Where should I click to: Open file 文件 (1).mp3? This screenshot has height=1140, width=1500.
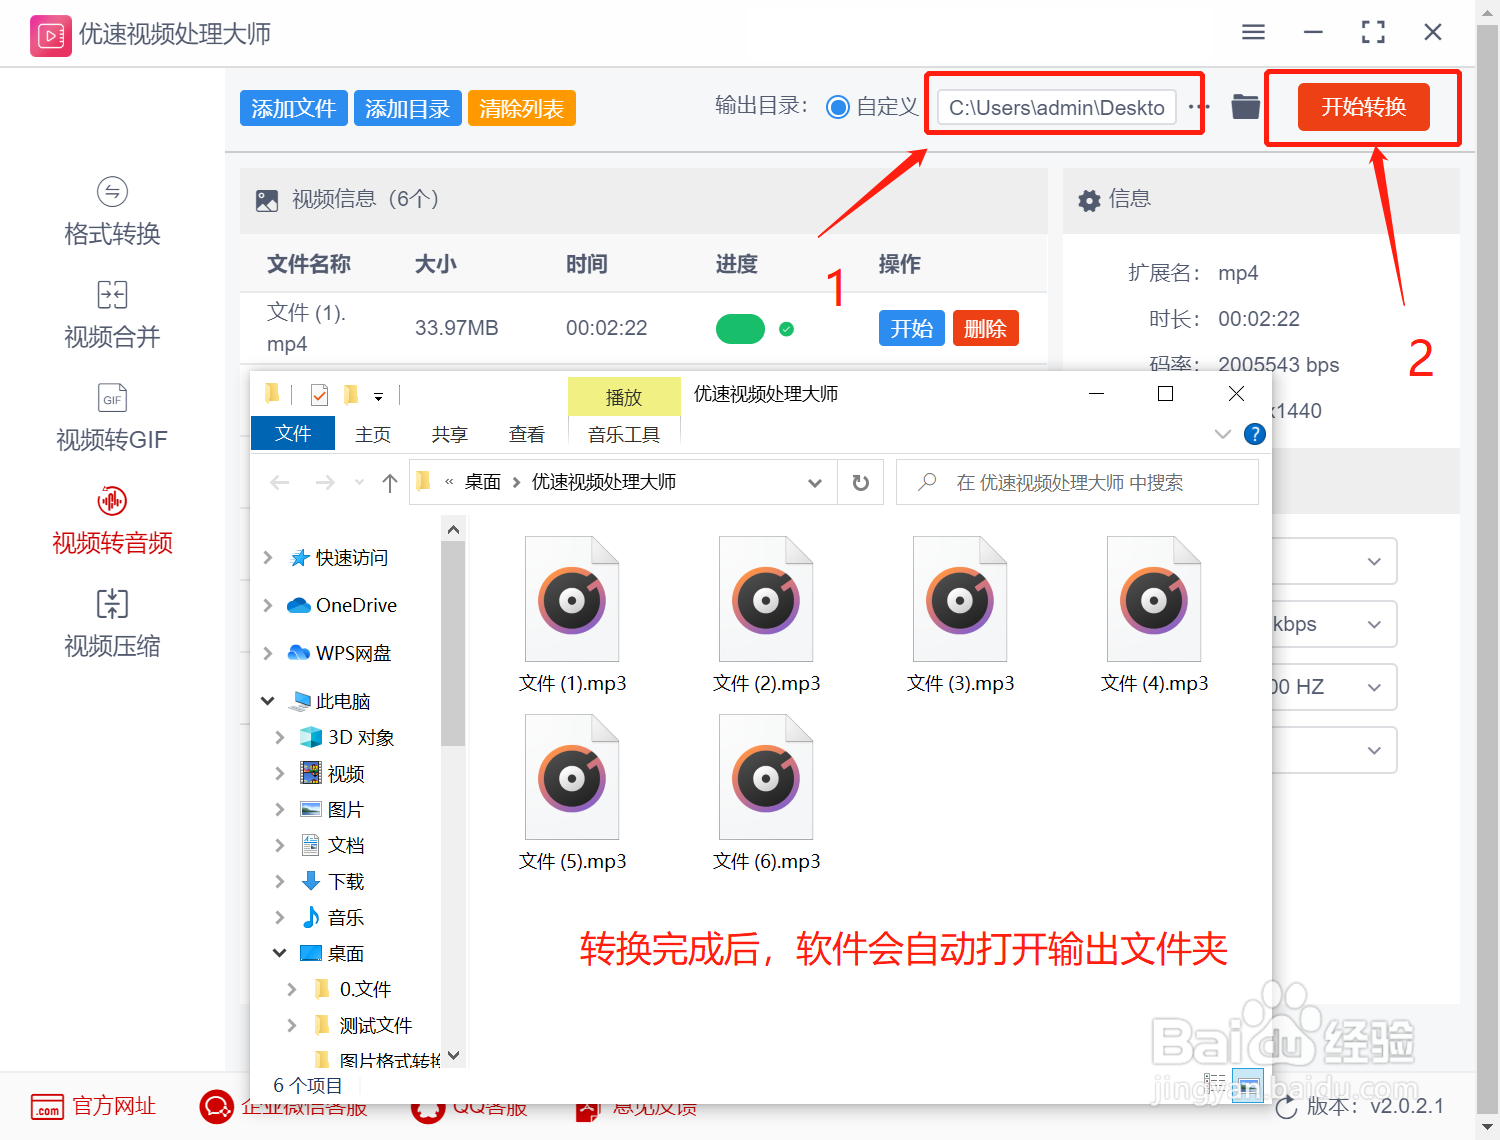(x=572, y=615)
